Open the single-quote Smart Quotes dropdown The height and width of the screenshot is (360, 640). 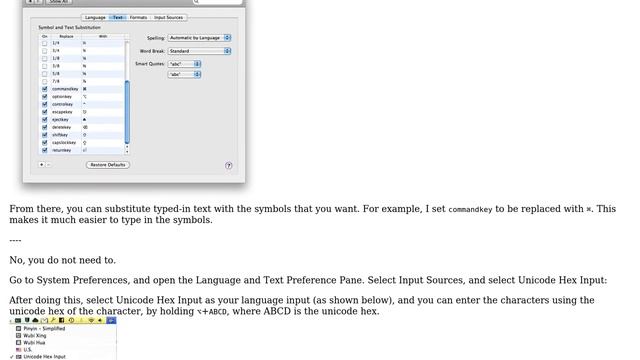(184, 74)
